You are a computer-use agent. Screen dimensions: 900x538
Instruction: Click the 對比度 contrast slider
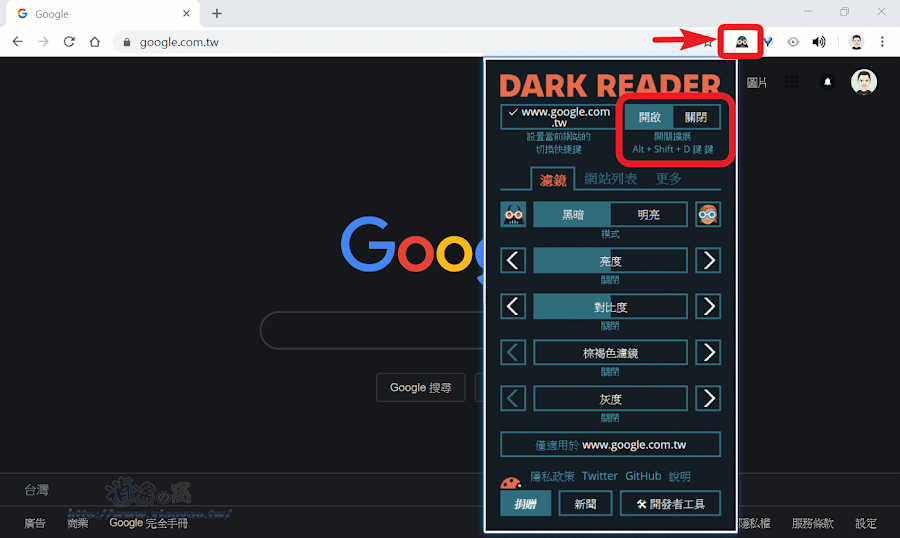click(x=610, y=307)
